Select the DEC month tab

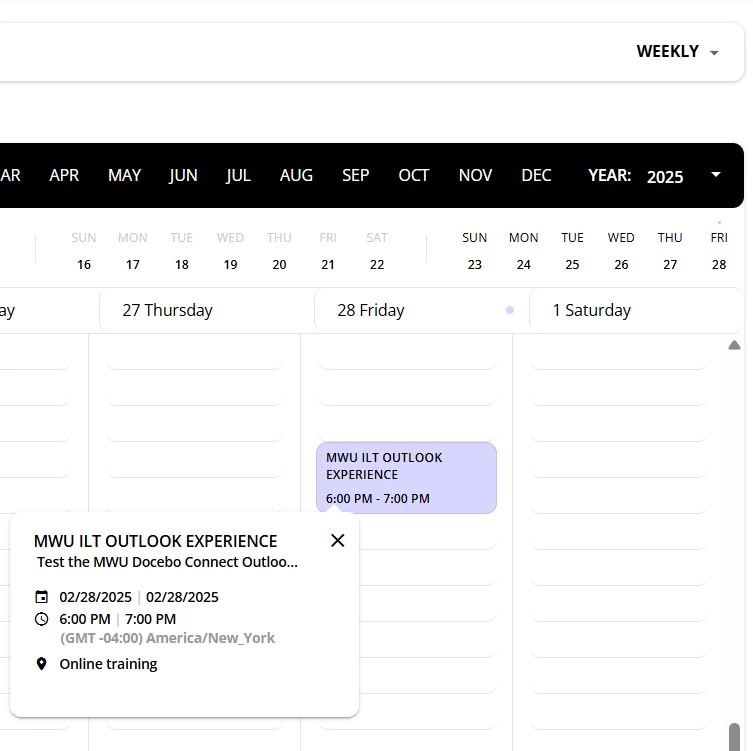coord(536,175)
